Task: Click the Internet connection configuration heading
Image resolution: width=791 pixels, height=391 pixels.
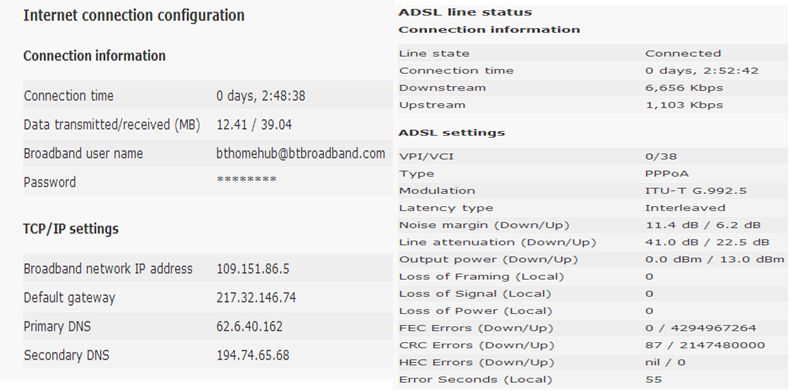Action: [x=134, y=16]
